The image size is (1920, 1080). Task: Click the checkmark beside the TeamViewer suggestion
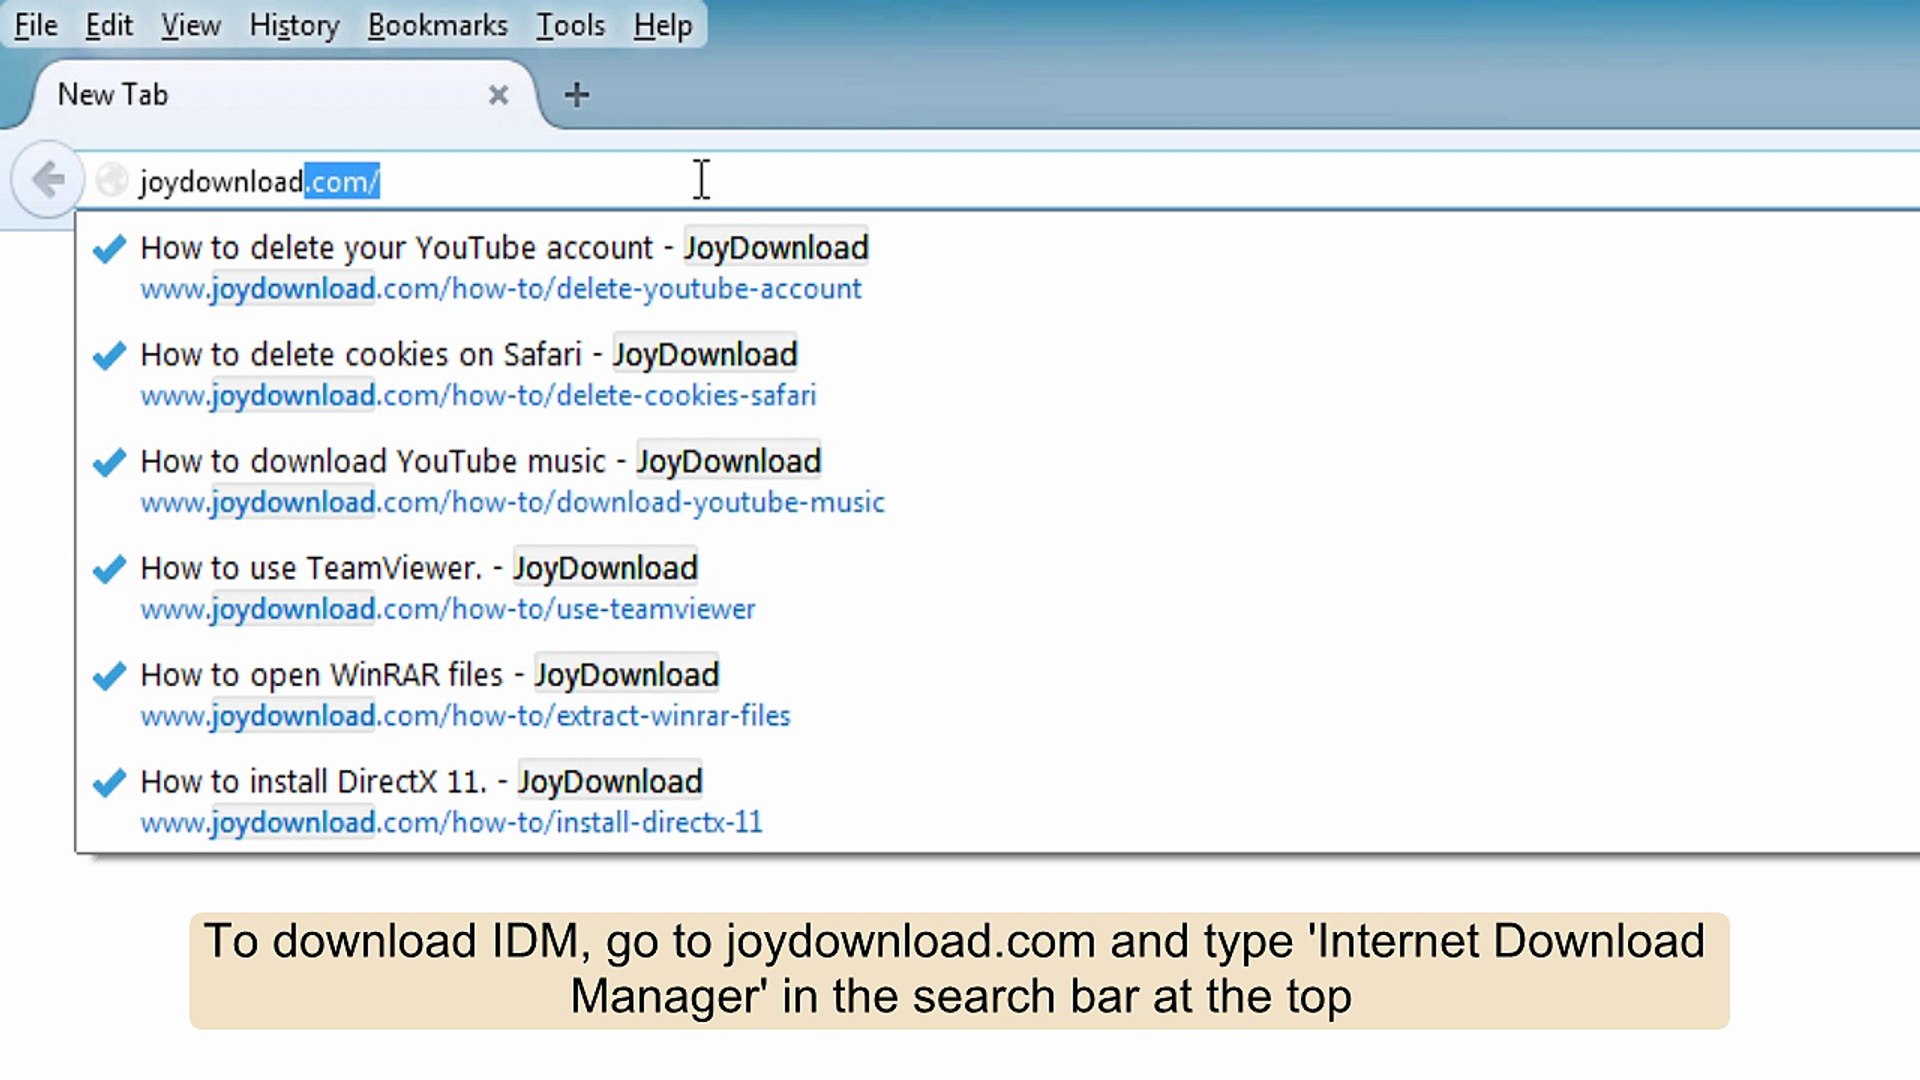108,569
